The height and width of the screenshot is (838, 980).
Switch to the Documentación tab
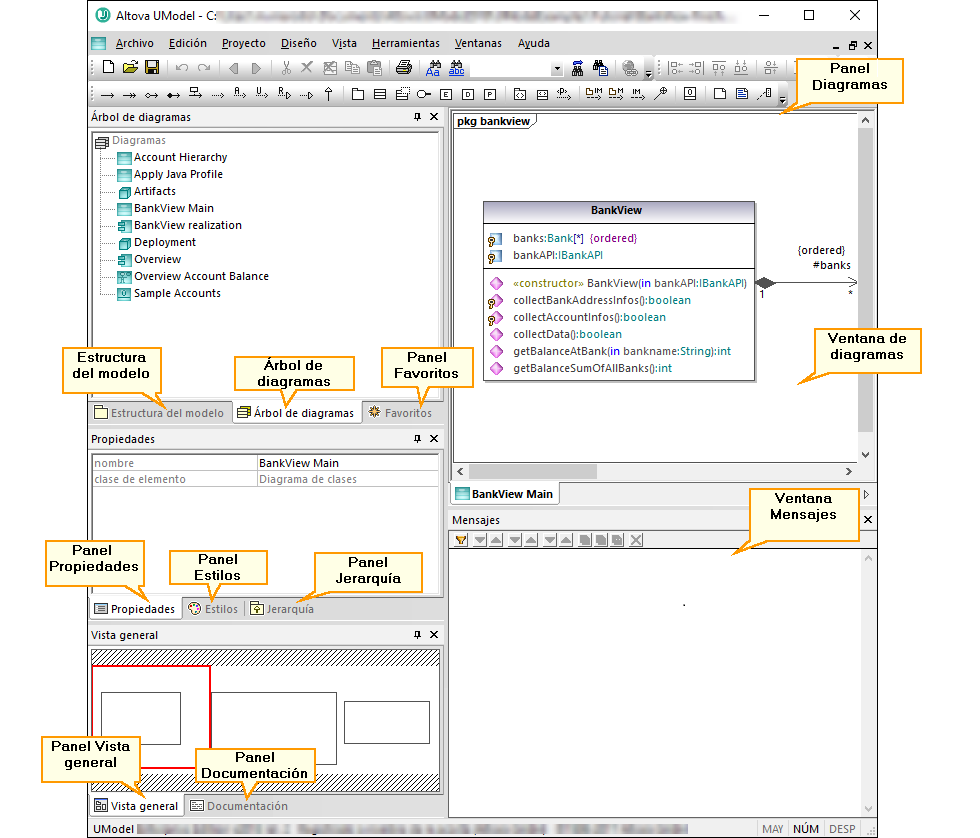[x=239, y=806]
